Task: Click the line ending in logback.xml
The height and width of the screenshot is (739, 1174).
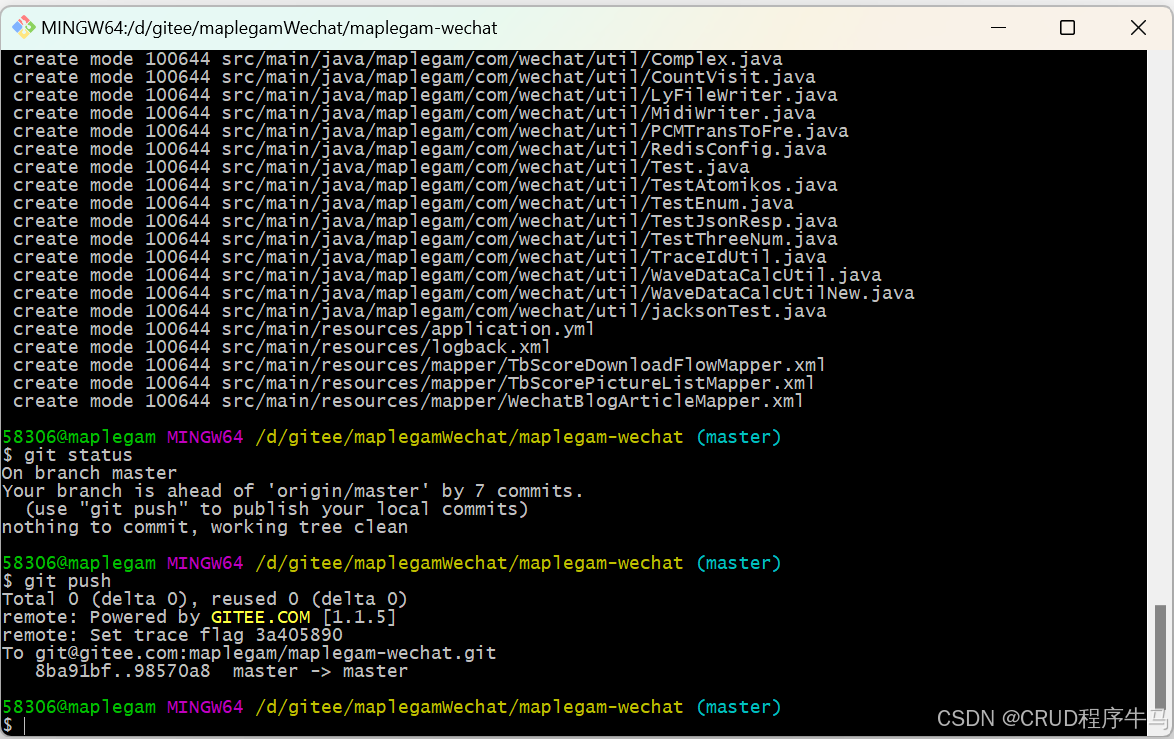Action: point(282,347)
